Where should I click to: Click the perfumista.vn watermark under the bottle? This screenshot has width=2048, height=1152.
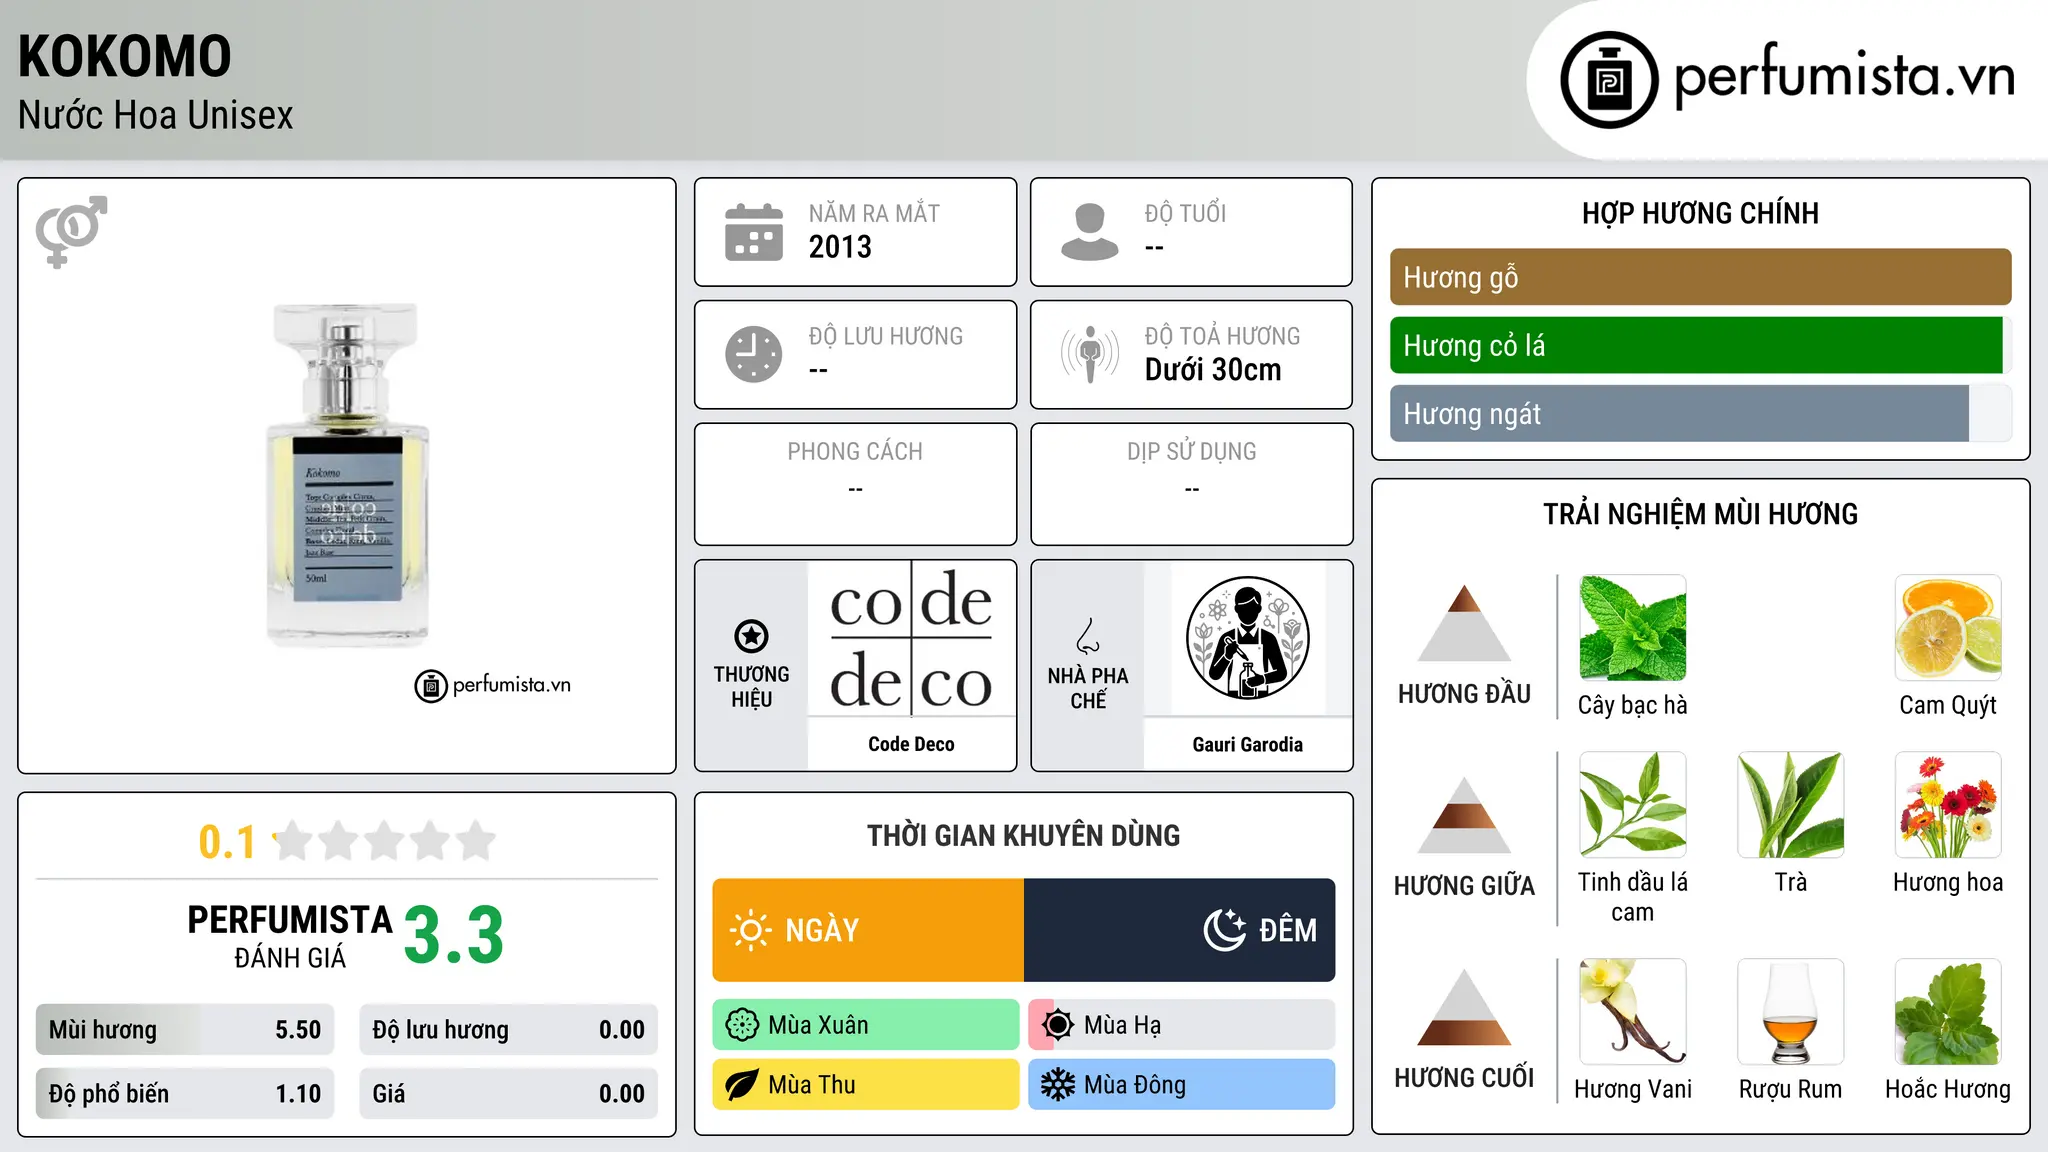click(x=493, y=685)
